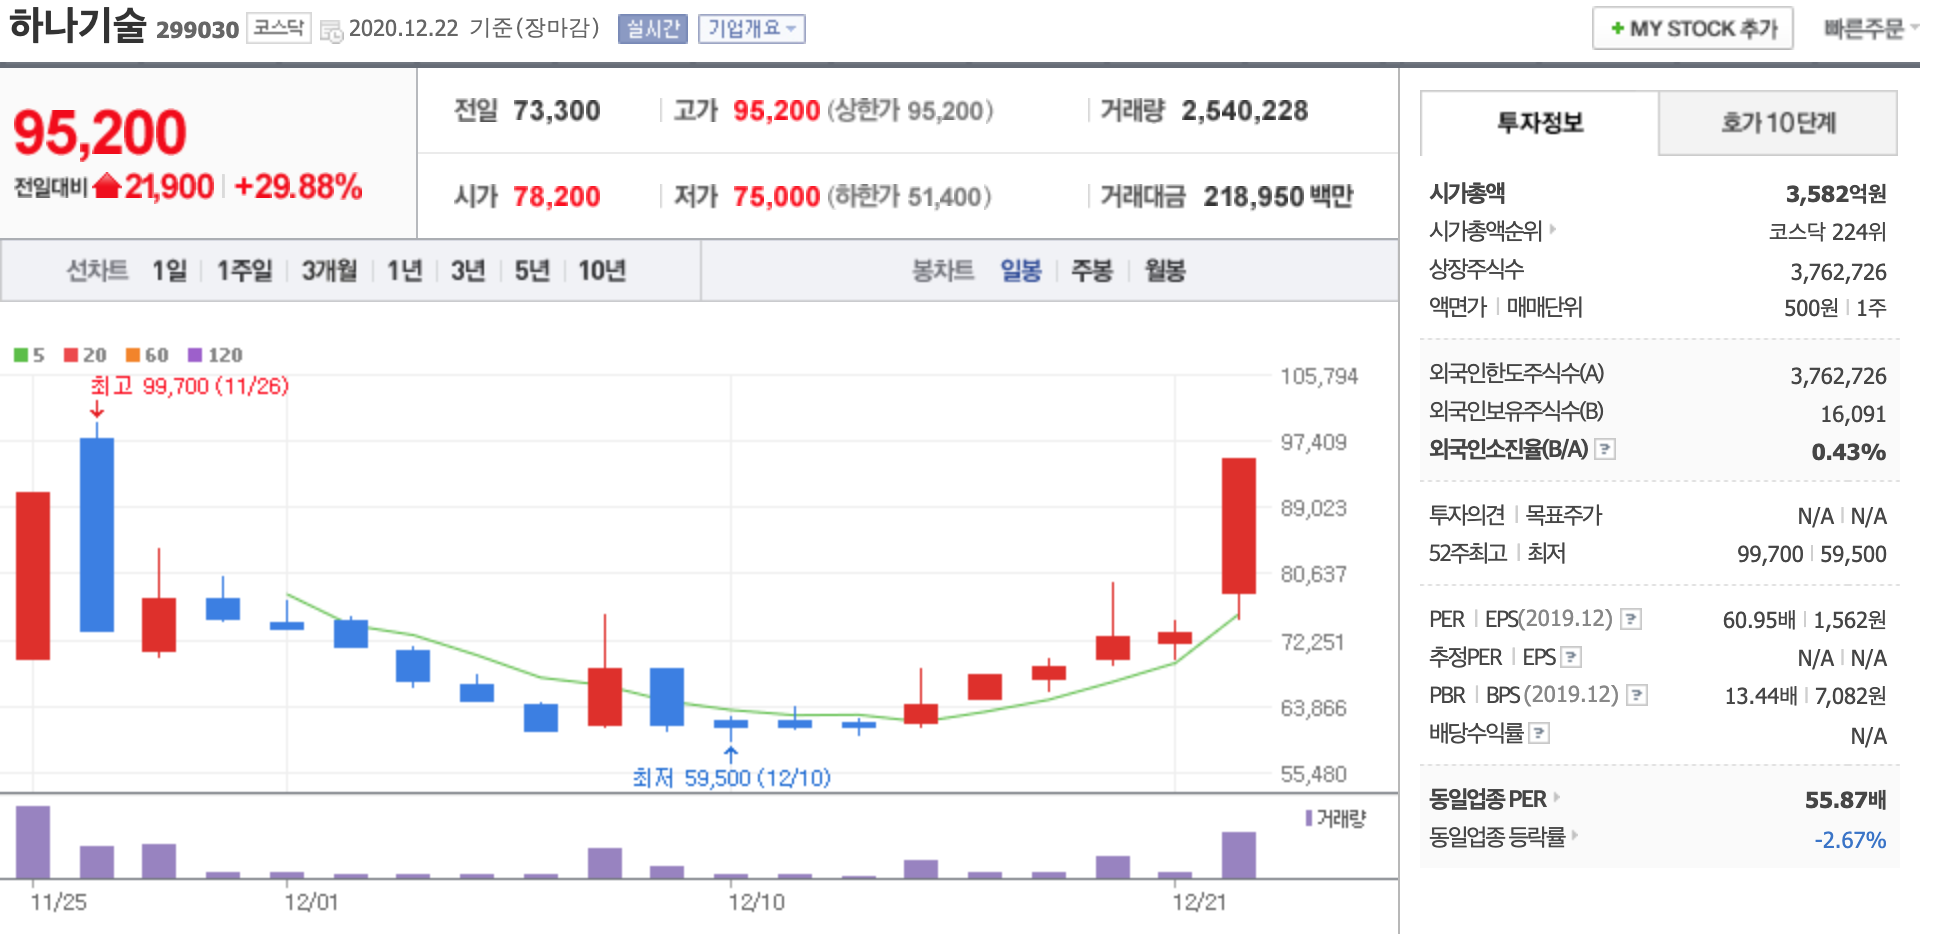The width and height of the screenshot is (1938, 934).
Task: Select the 1일 line chart period
Action: point(170,271)
